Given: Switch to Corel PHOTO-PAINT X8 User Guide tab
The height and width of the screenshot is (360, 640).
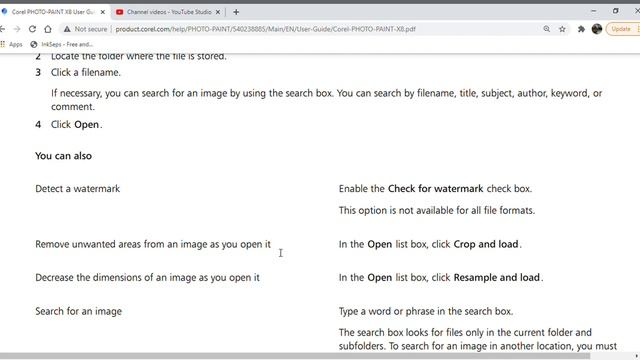Looking at the screenshot, I should (53, 12).
